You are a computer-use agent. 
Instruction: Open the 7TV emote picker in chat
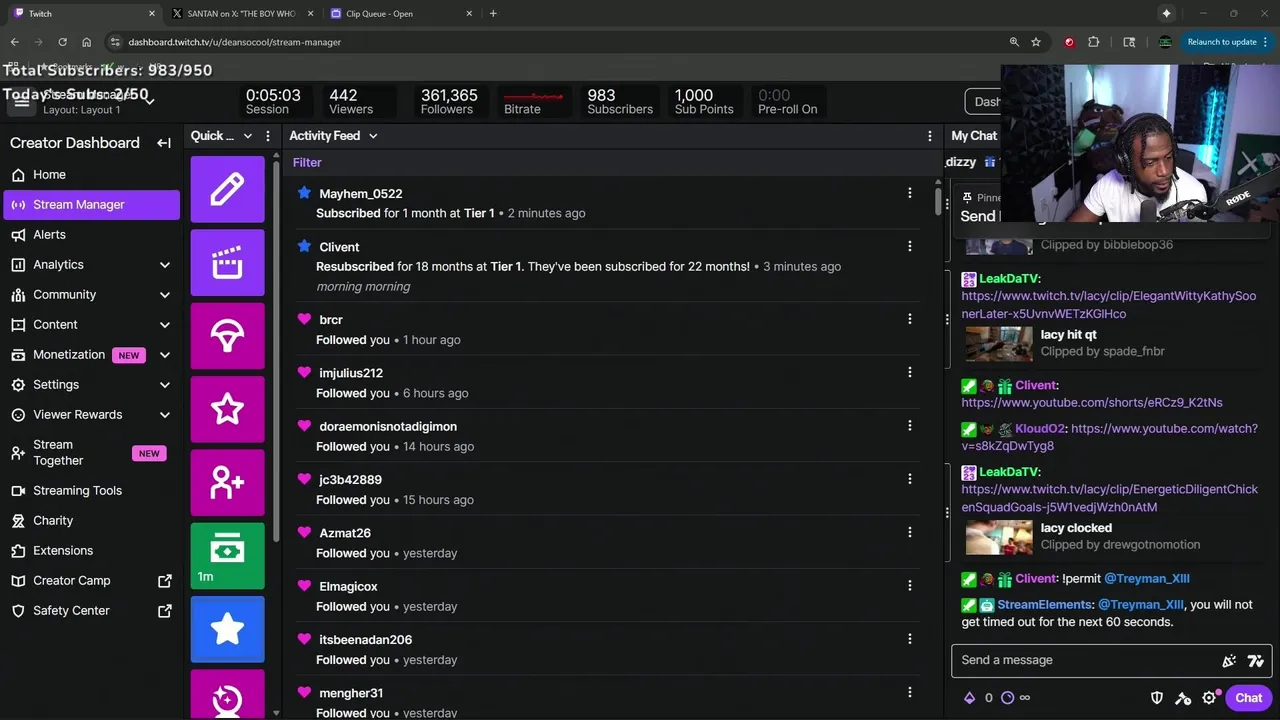point(1255,660)
